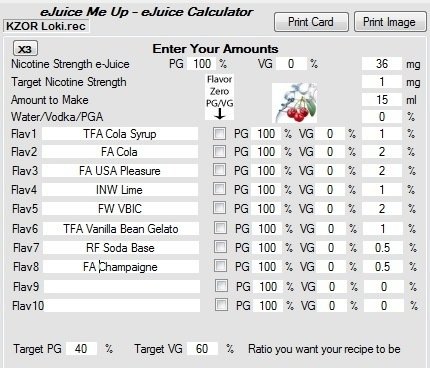Viewport: 430px width, 368px height.
Task: Select the Target PG percentage field
Action: click(x=81, y=349)
